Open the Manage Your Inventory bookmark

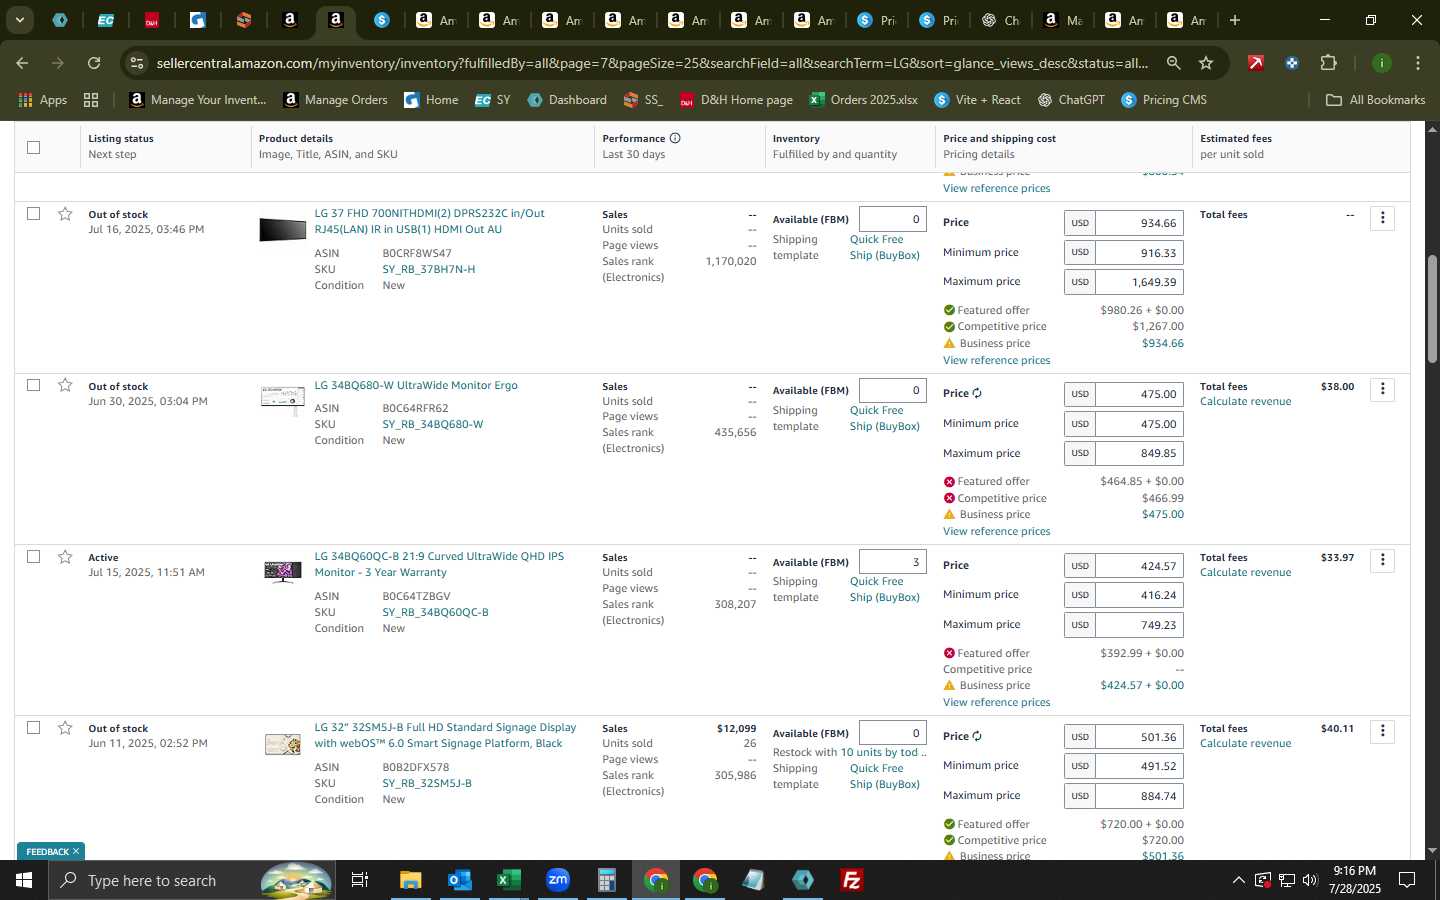197,100
